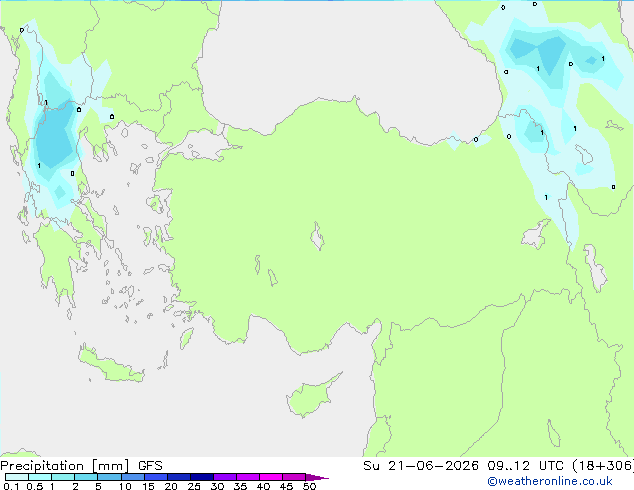This screenshot has width=634, height=490.
Task: Click the island of Crete on map
Action: (x=111, y=366)
